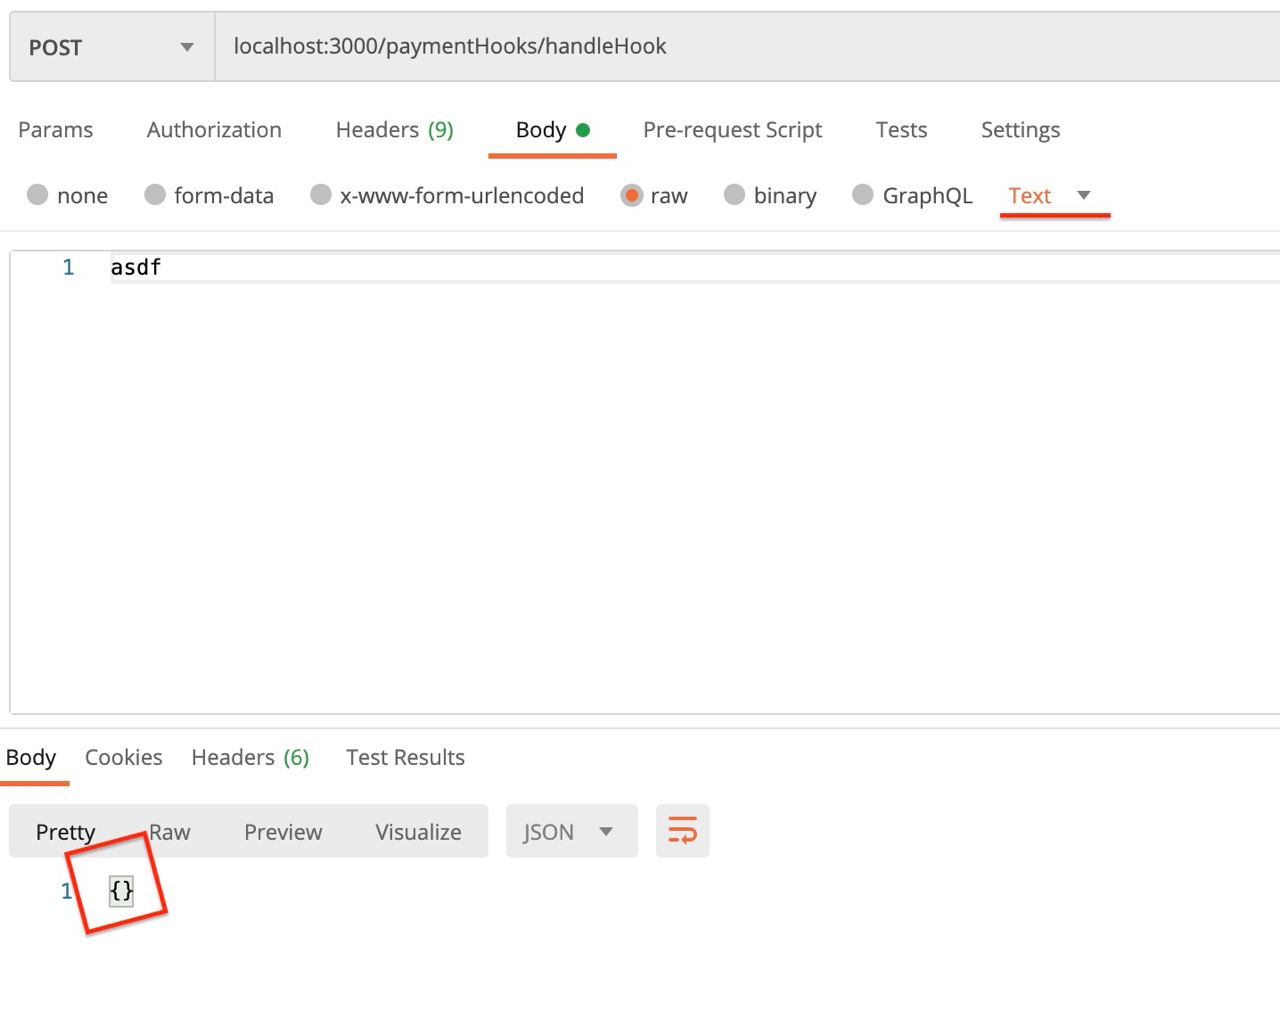Switch response view to Raw

170,832
